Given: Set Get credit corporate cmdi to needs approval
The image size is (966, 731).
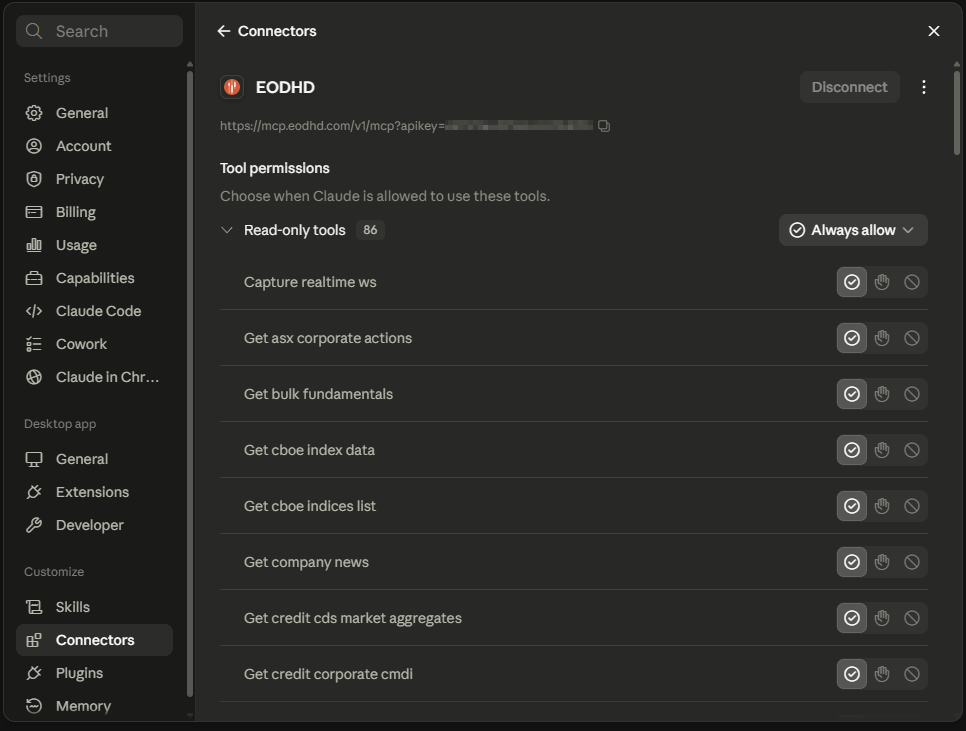Looking at the screenshot, I should tap(882, 674).
